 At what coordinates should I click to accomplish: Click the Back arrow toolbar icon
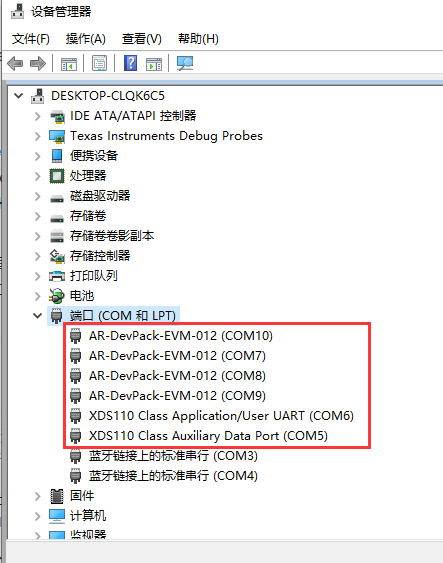pyautogui.click(x=15, y=64)
